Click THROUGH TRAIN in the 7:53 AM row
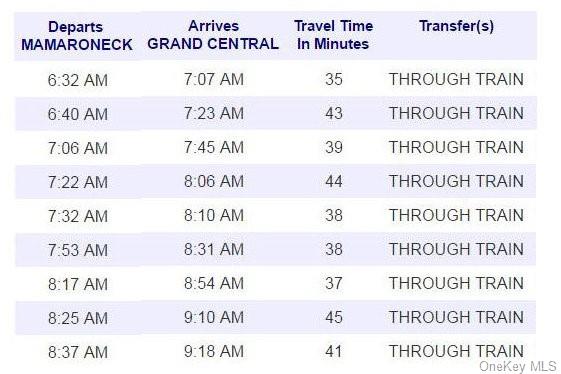 [456, 249]
